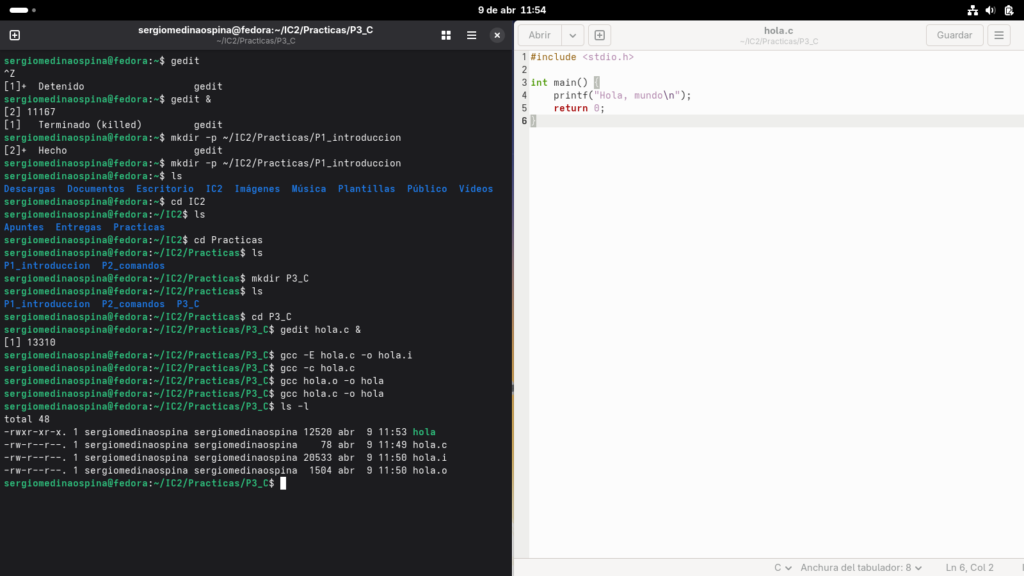Change language via C syntax dropdown
Image resolution: width=1024 pixels, height=576 pixels.
[x=780, y=567]
